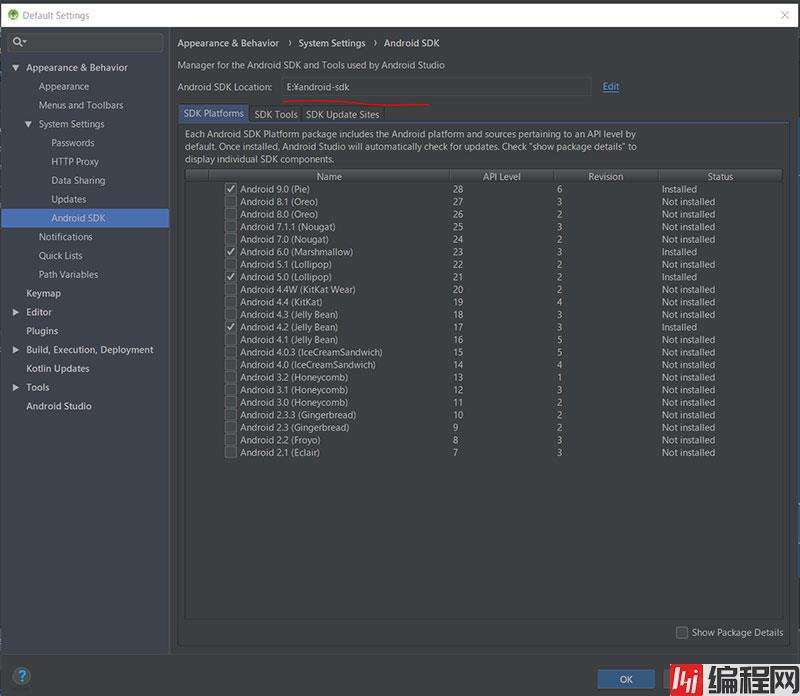
Task: Select Android 4.4W (KitKat Wear) row name
Action: pyautogui.click(x=298, y=289)
